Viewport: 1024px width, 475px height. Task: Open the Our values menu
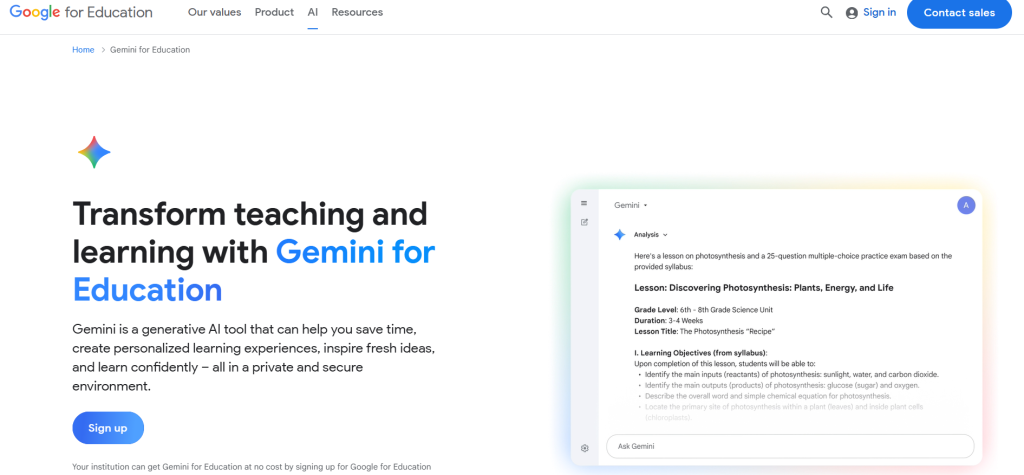[x=215, y=13]
